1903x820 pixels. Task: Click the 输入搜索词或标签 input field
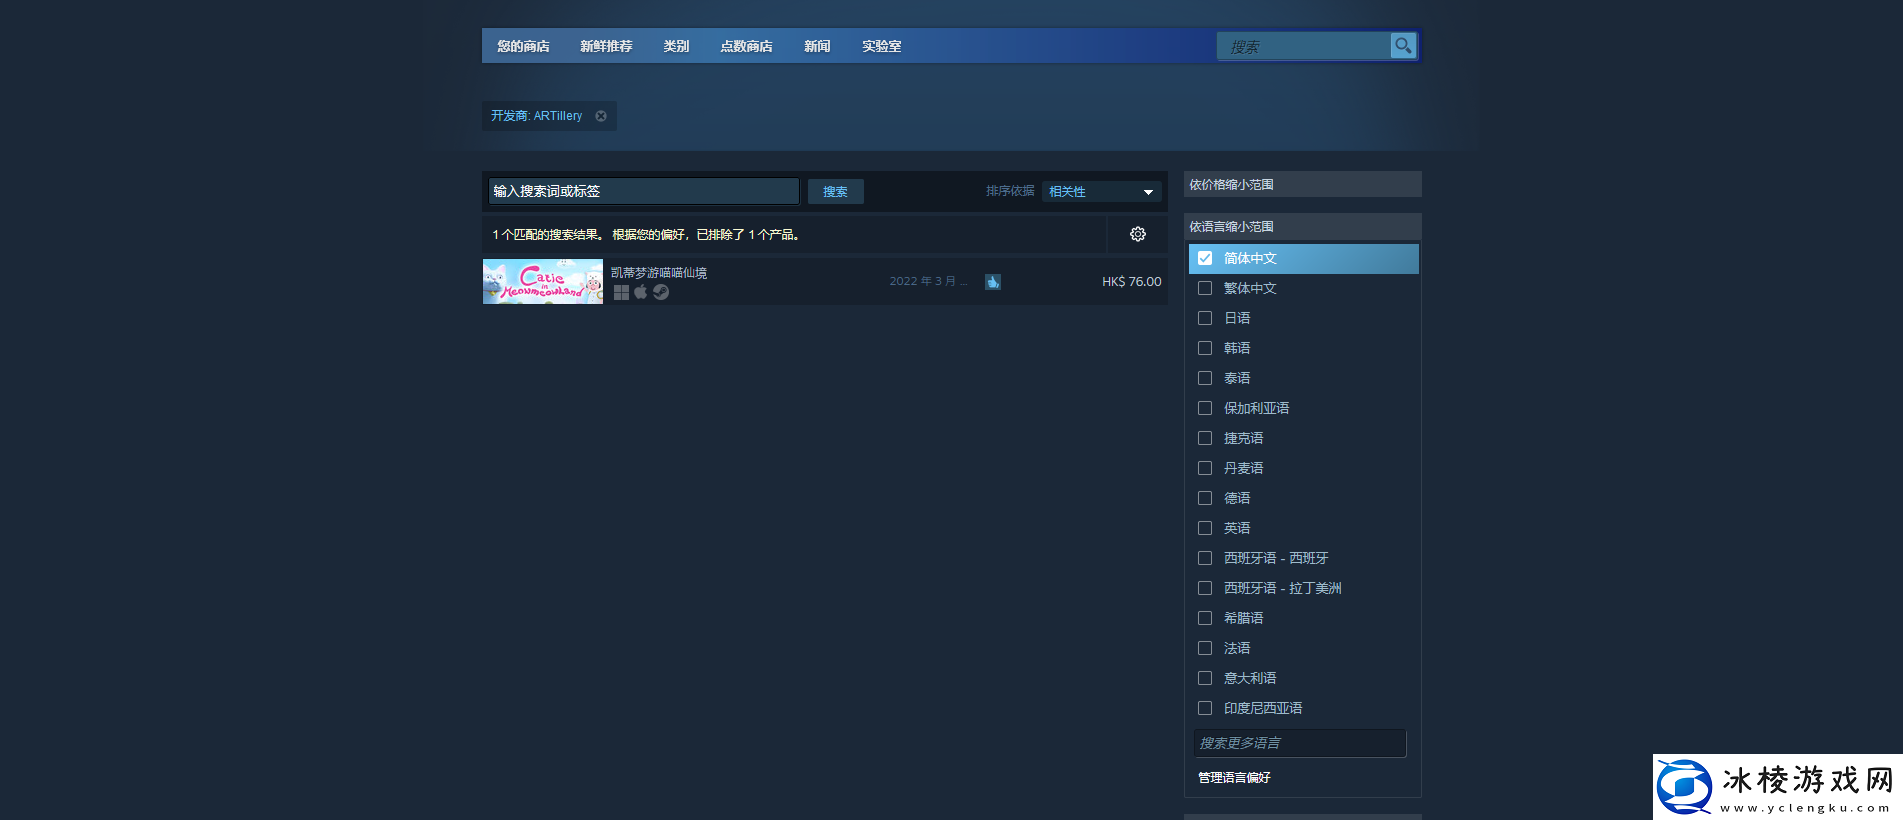644,191
